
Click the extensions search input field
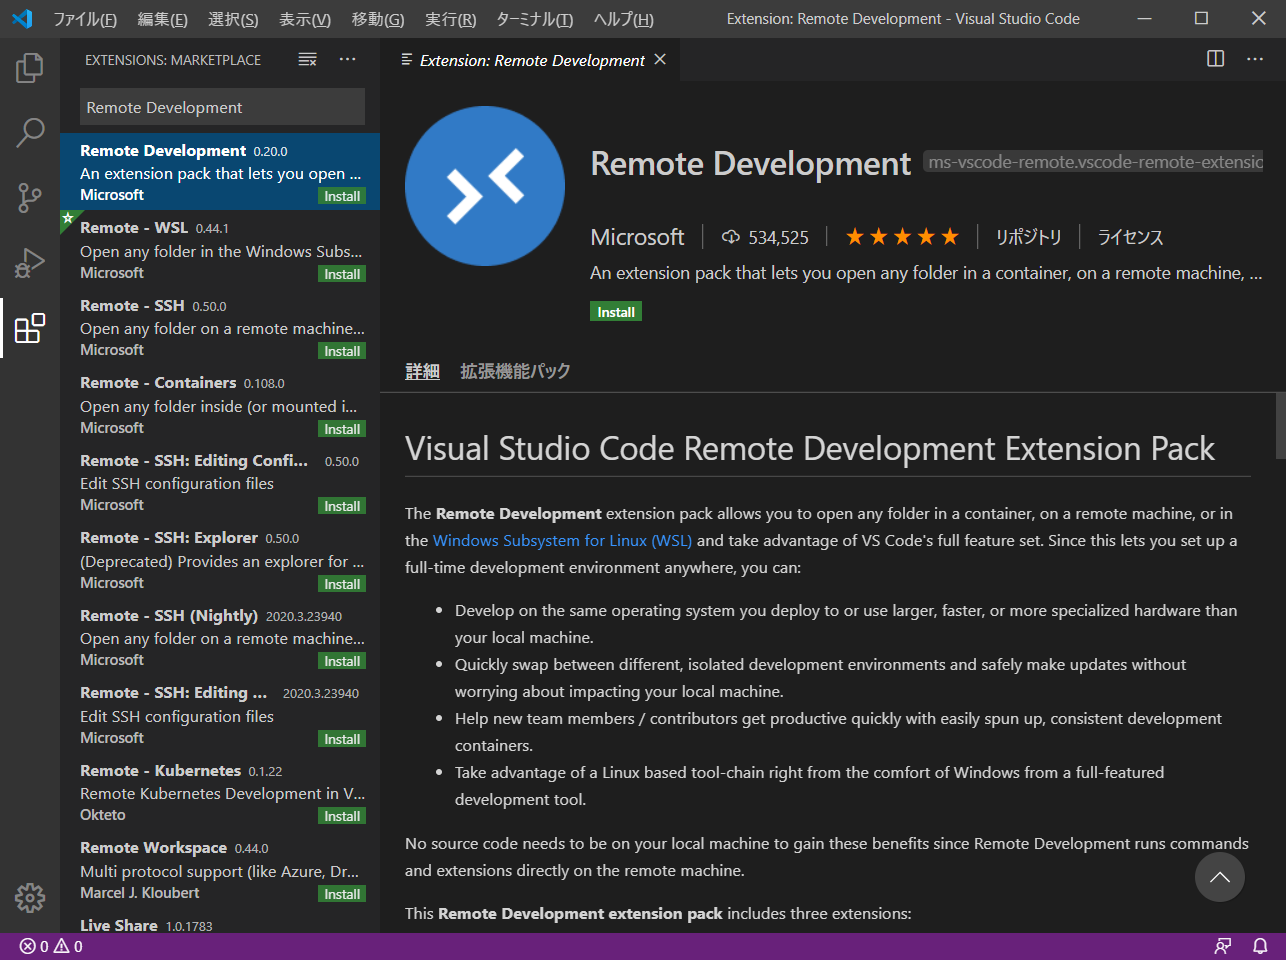(222, 107)
